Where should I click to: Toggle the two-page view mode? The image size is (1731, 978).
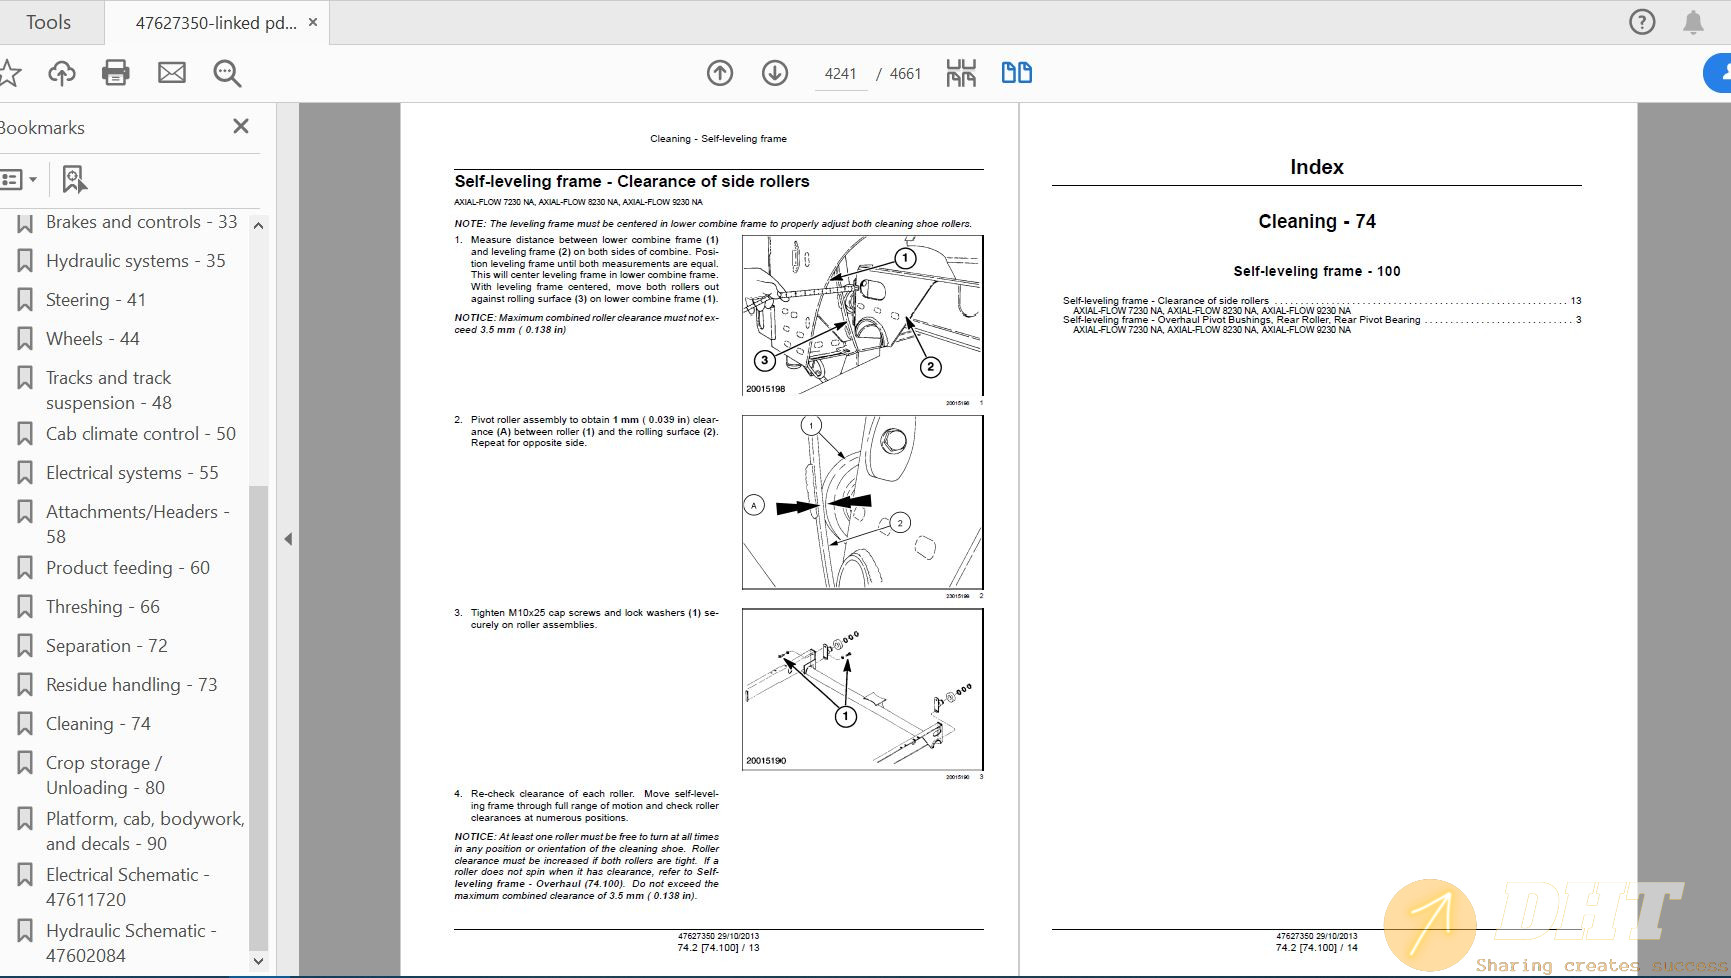point(1017,73)
